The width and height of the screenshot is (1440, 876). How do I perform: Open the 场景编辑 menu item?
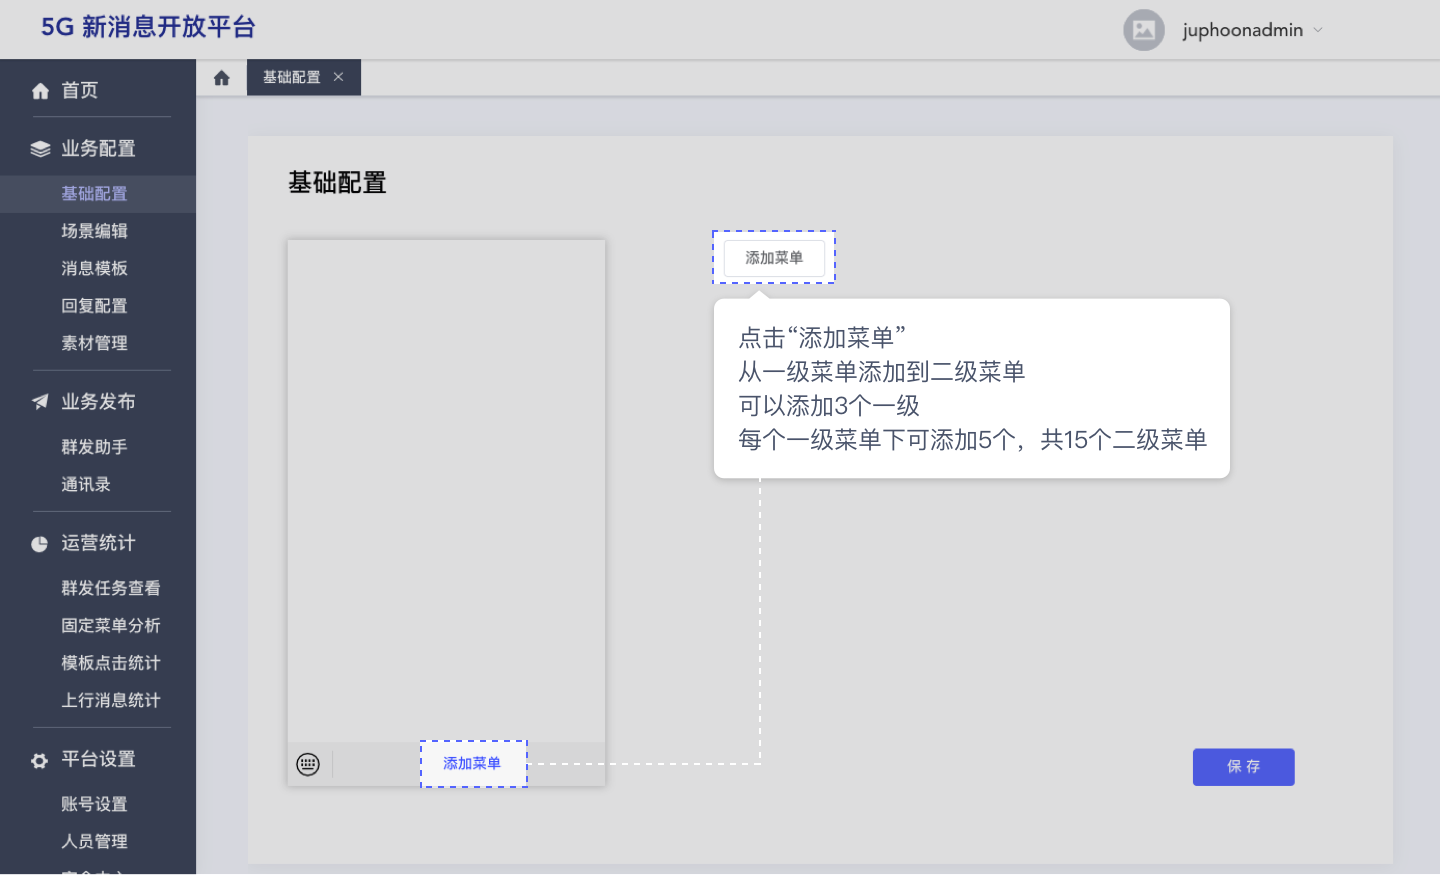click(x=95, y=231)
